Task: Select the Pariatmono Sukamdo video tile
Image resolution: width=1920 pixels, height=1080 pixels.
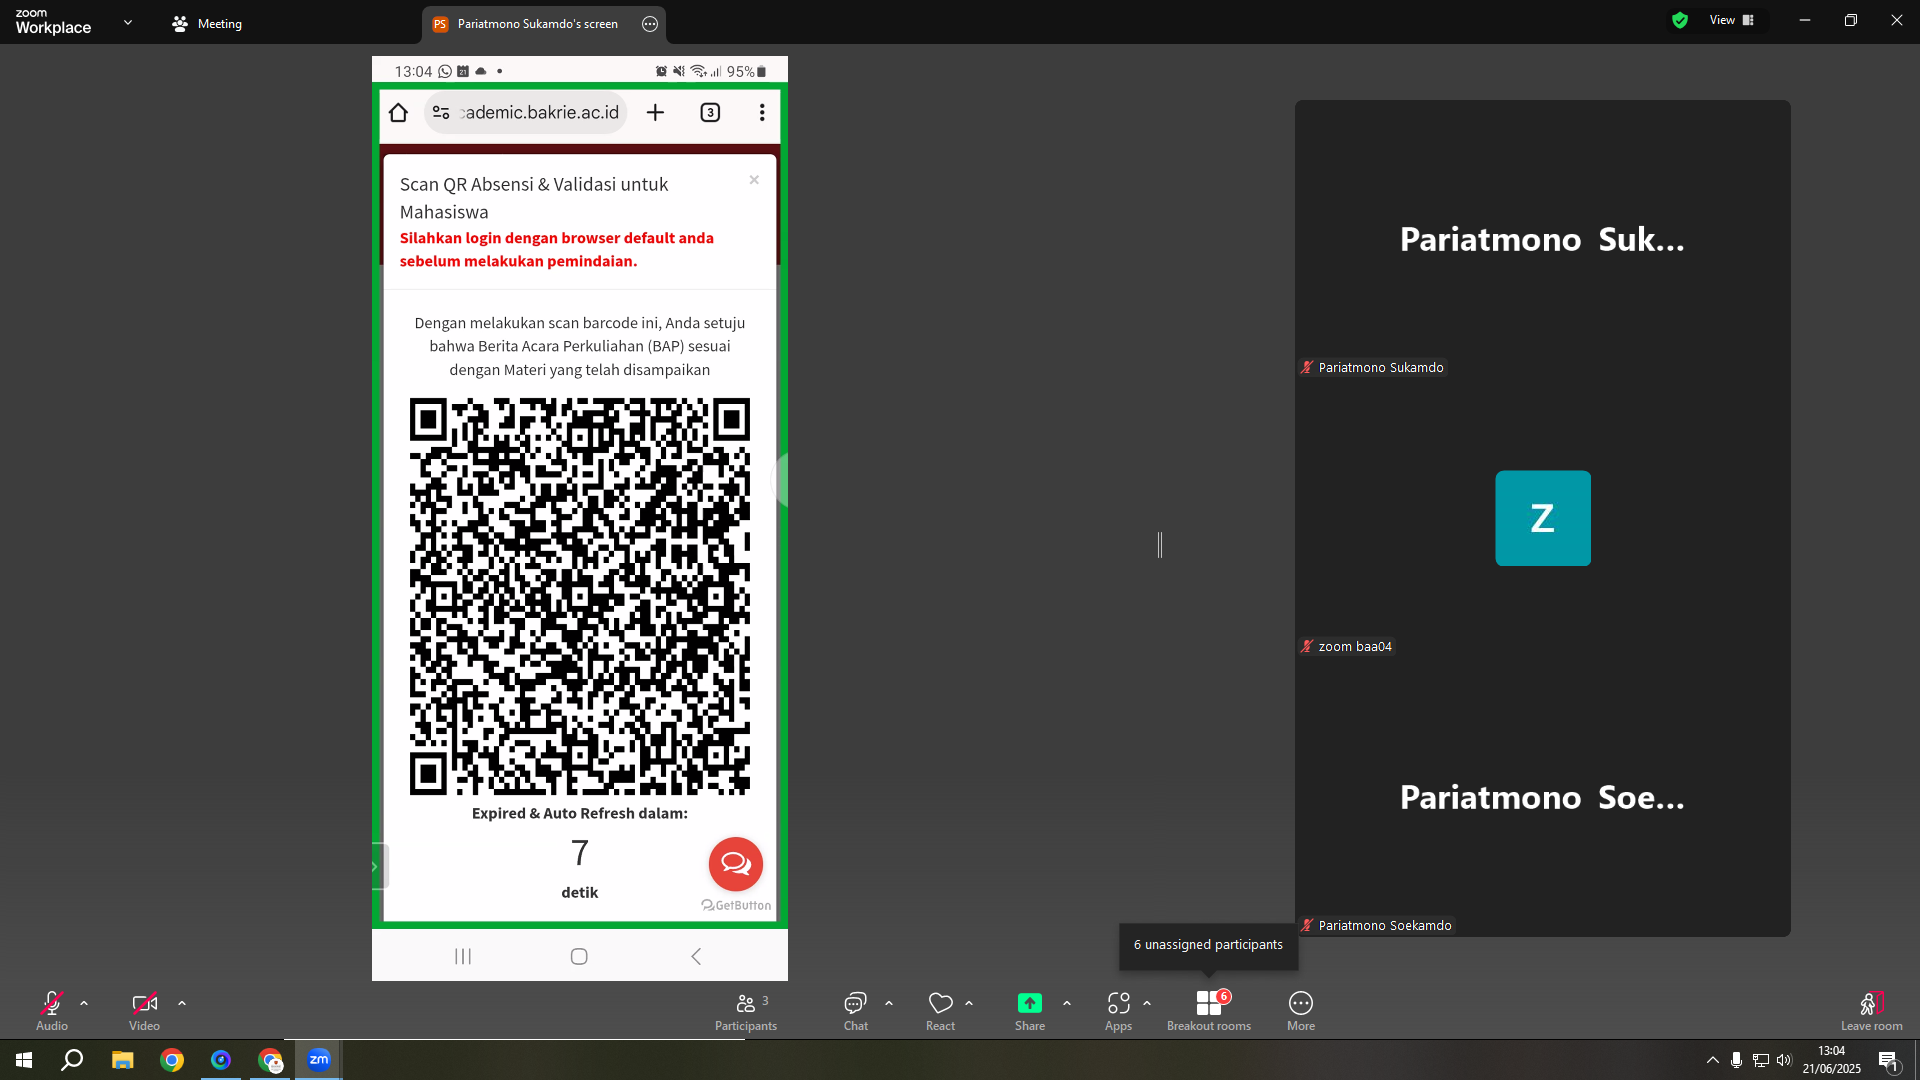Action: (x=1542, y=239)
